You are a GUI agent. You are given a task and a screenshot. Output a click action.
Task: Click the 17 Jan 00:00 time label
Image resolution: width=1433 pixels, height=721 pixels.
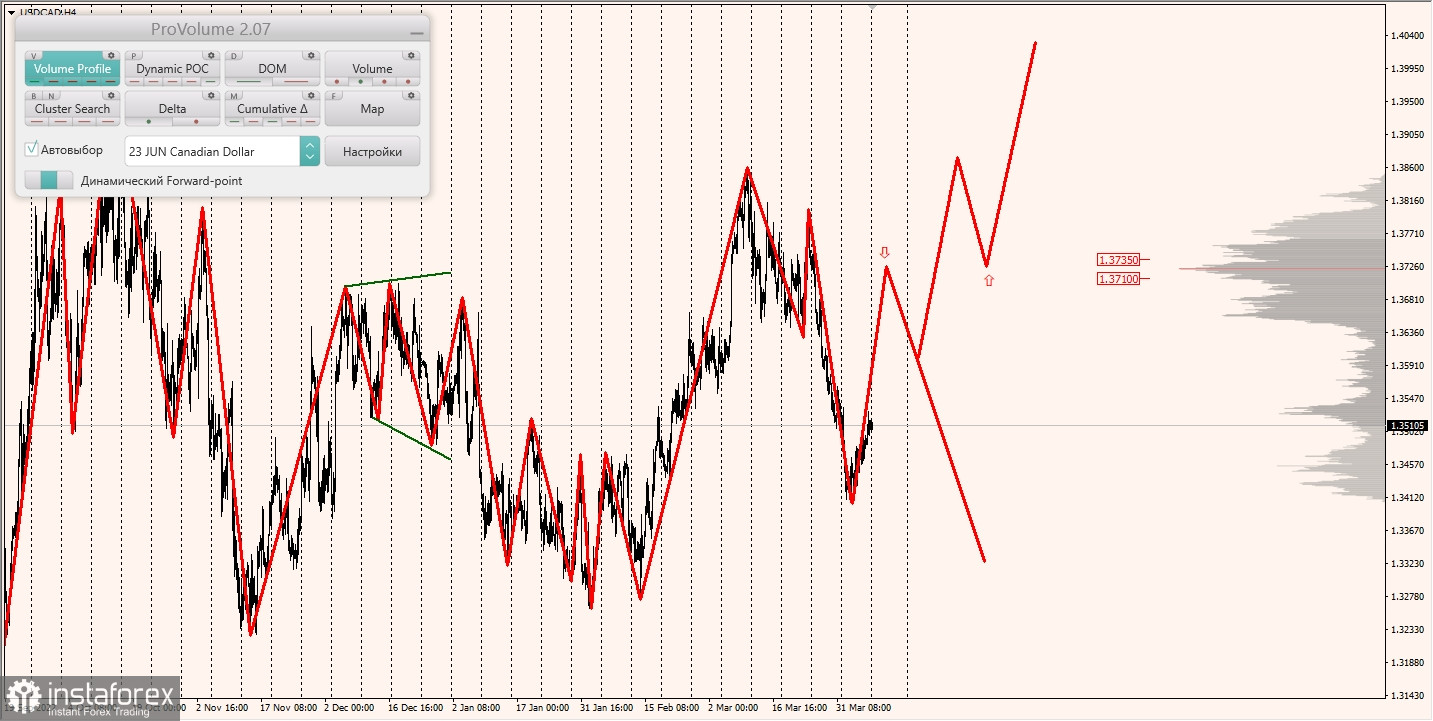[x=543, y=707]
